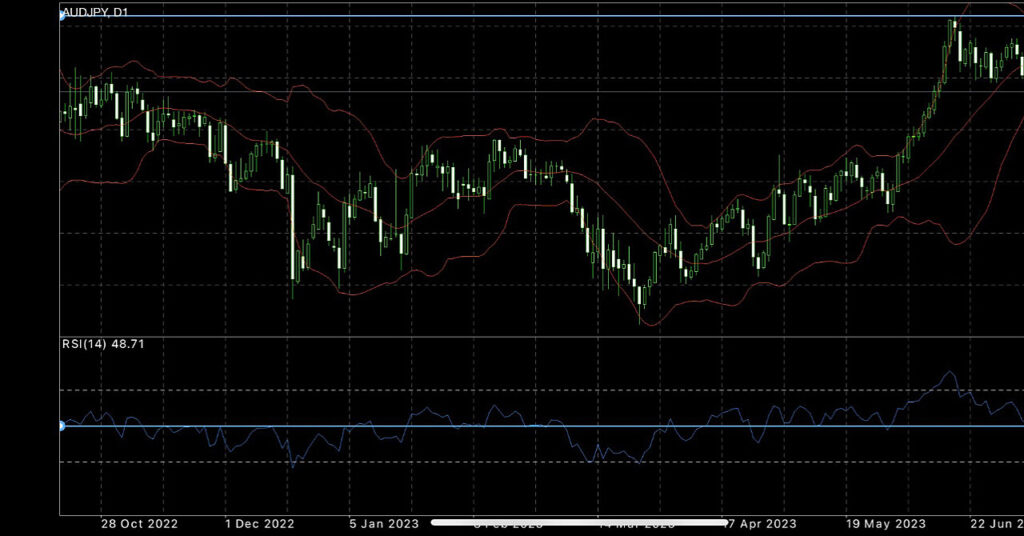Image resolution: width=1024 pixels, height=536 pixels.
Task: Click the white home indicator bar at bottom
Action: tap(578, 522)
